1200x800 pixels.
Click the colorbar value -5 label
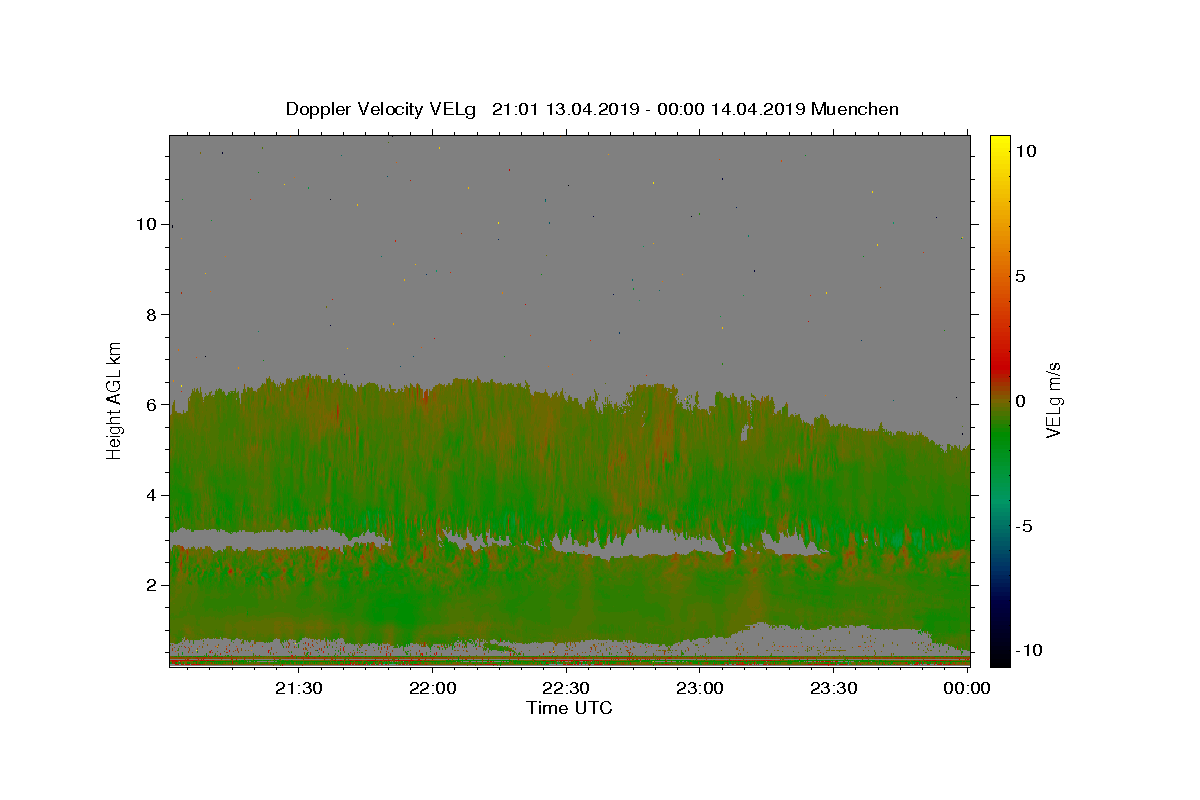click(1024, 526)
